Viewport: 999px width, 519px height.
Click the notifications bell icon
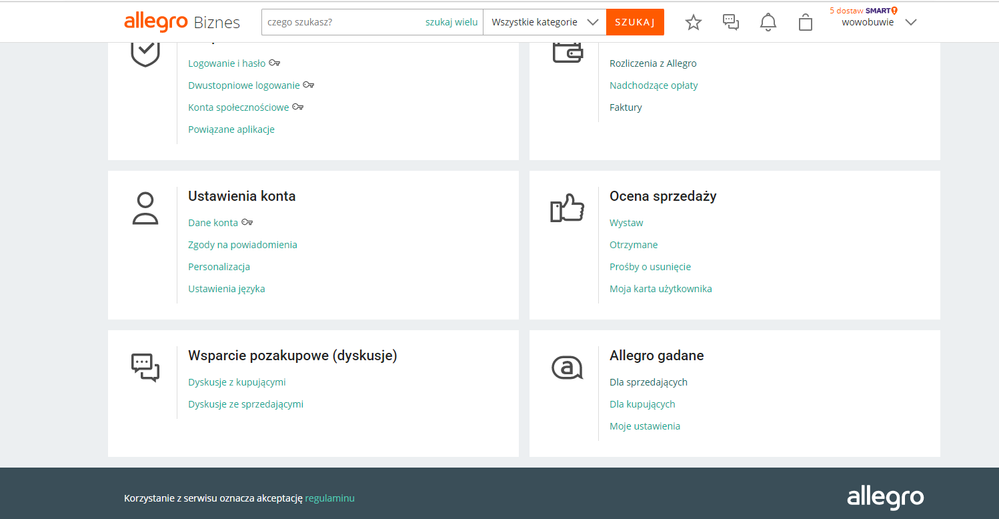768,22
